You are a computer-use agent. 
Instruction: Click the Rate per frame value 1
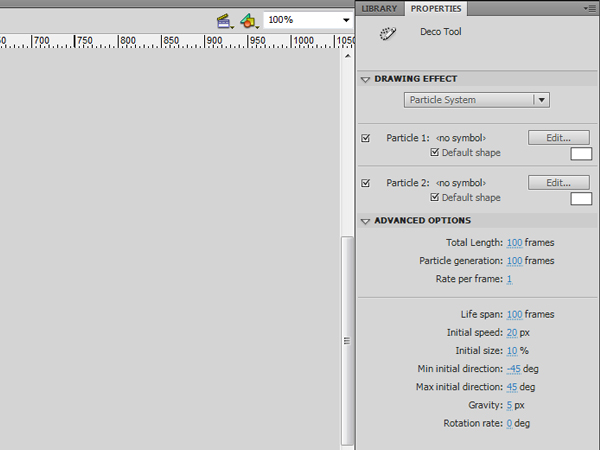coord(509,279)
